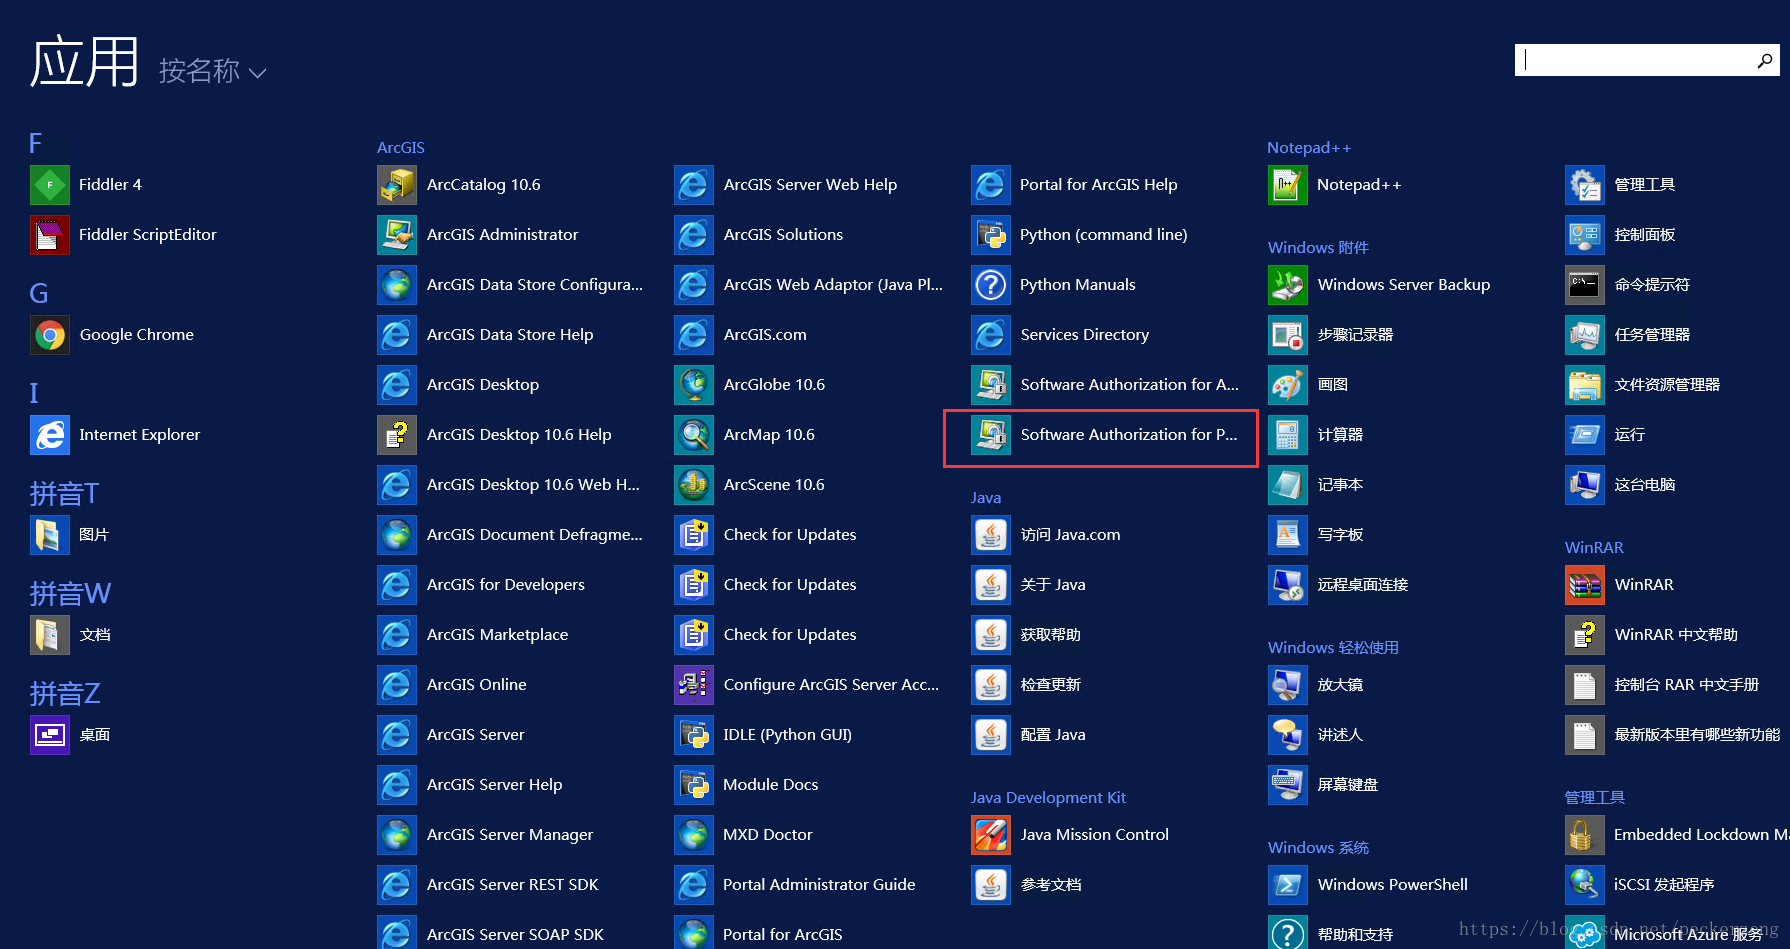Viewport: 1790px width, 949px height.
Task: Launch the ArcGIS Administrator icon
Action: [397, 235]
